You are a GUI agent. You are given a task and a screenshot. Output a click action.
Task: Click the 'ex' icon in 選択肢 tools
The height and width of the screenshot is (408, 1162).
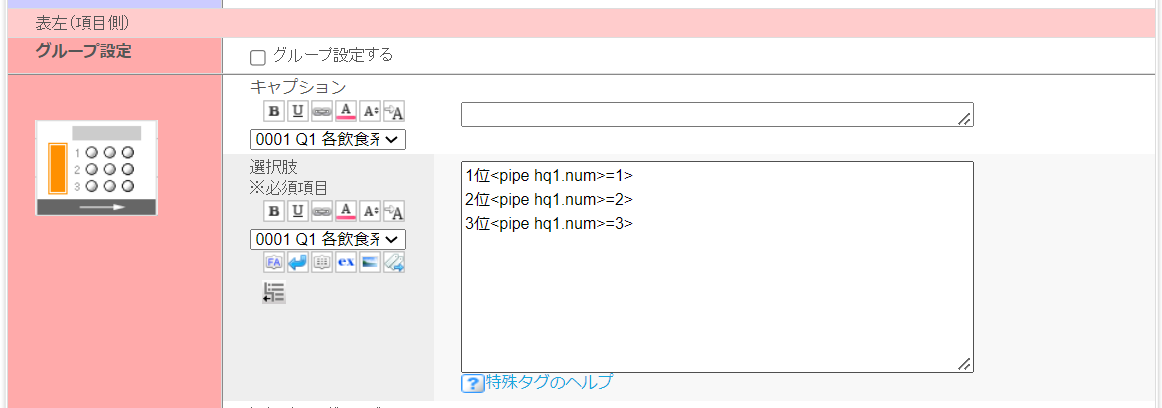(345, 263)
